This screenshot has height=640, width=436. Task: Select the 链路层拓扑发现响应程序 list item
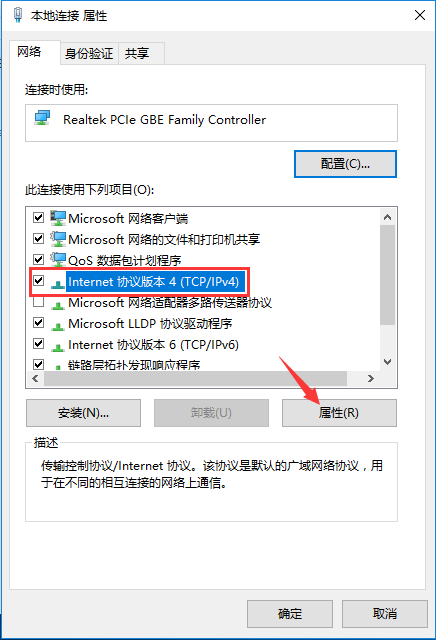[x=134, y=364]
